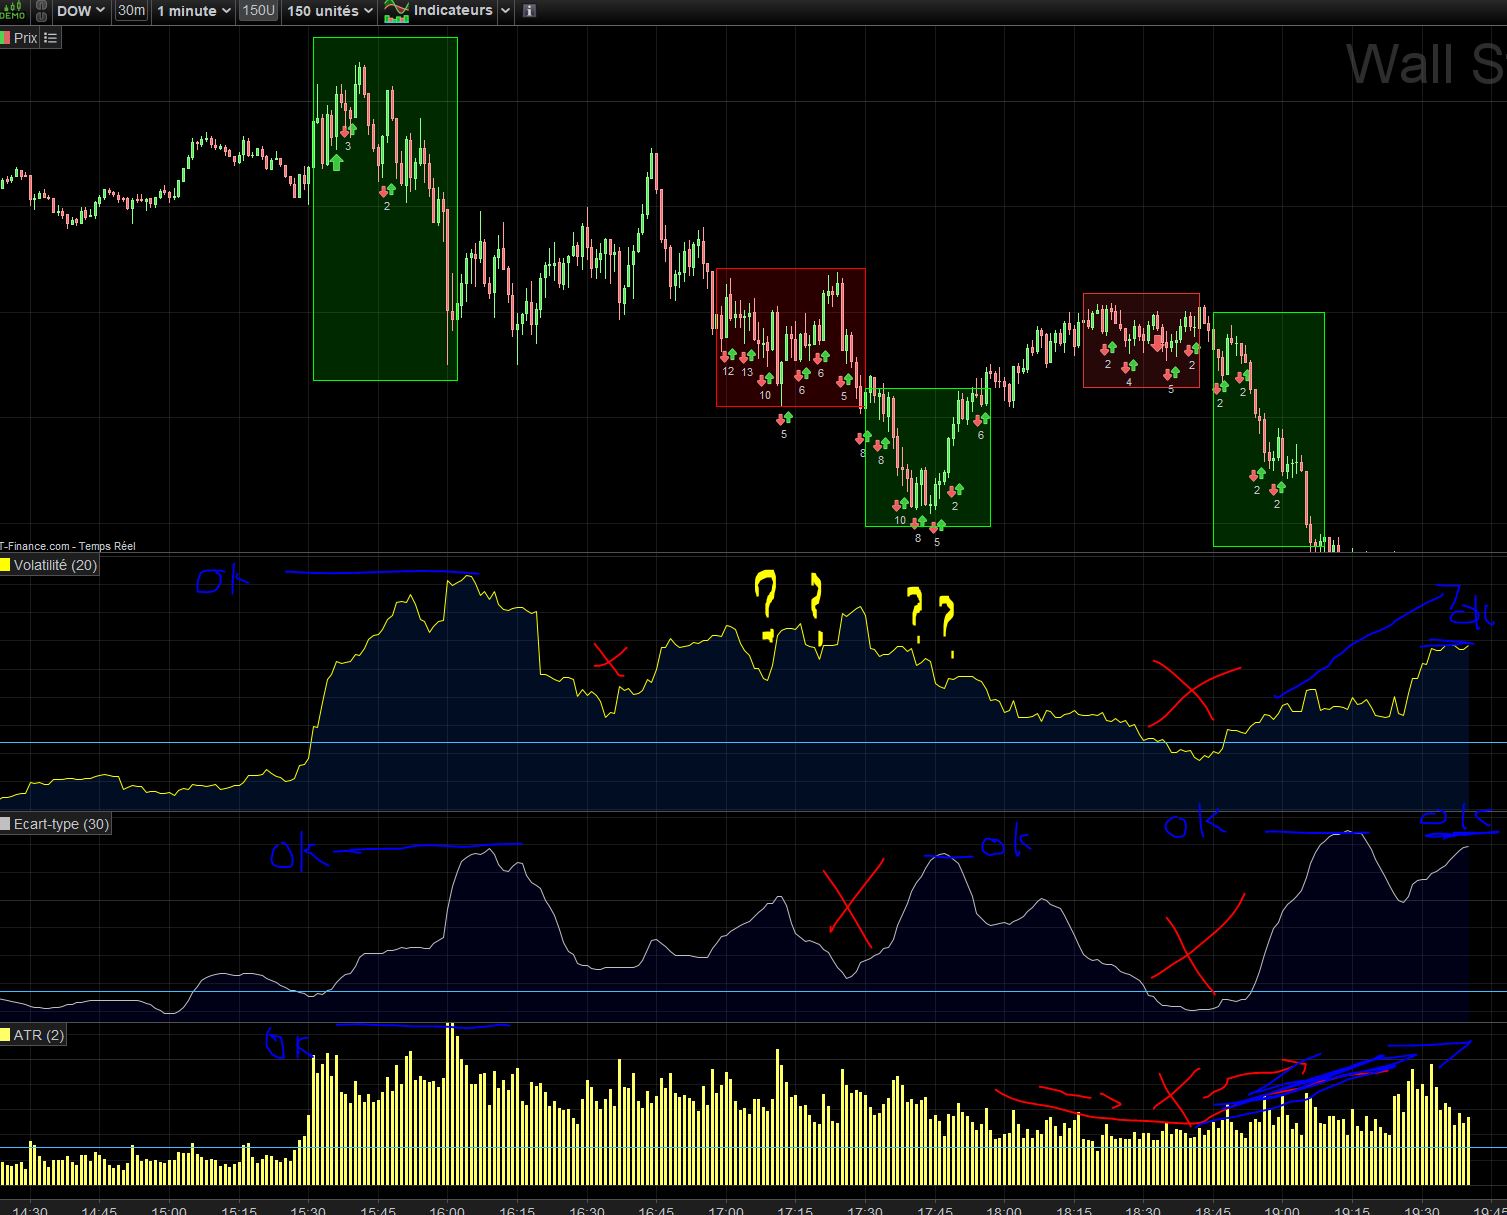Screen dimensions: 1507x1215
Task: Click the 15:00 time axis label
Action: (168, 1209)
